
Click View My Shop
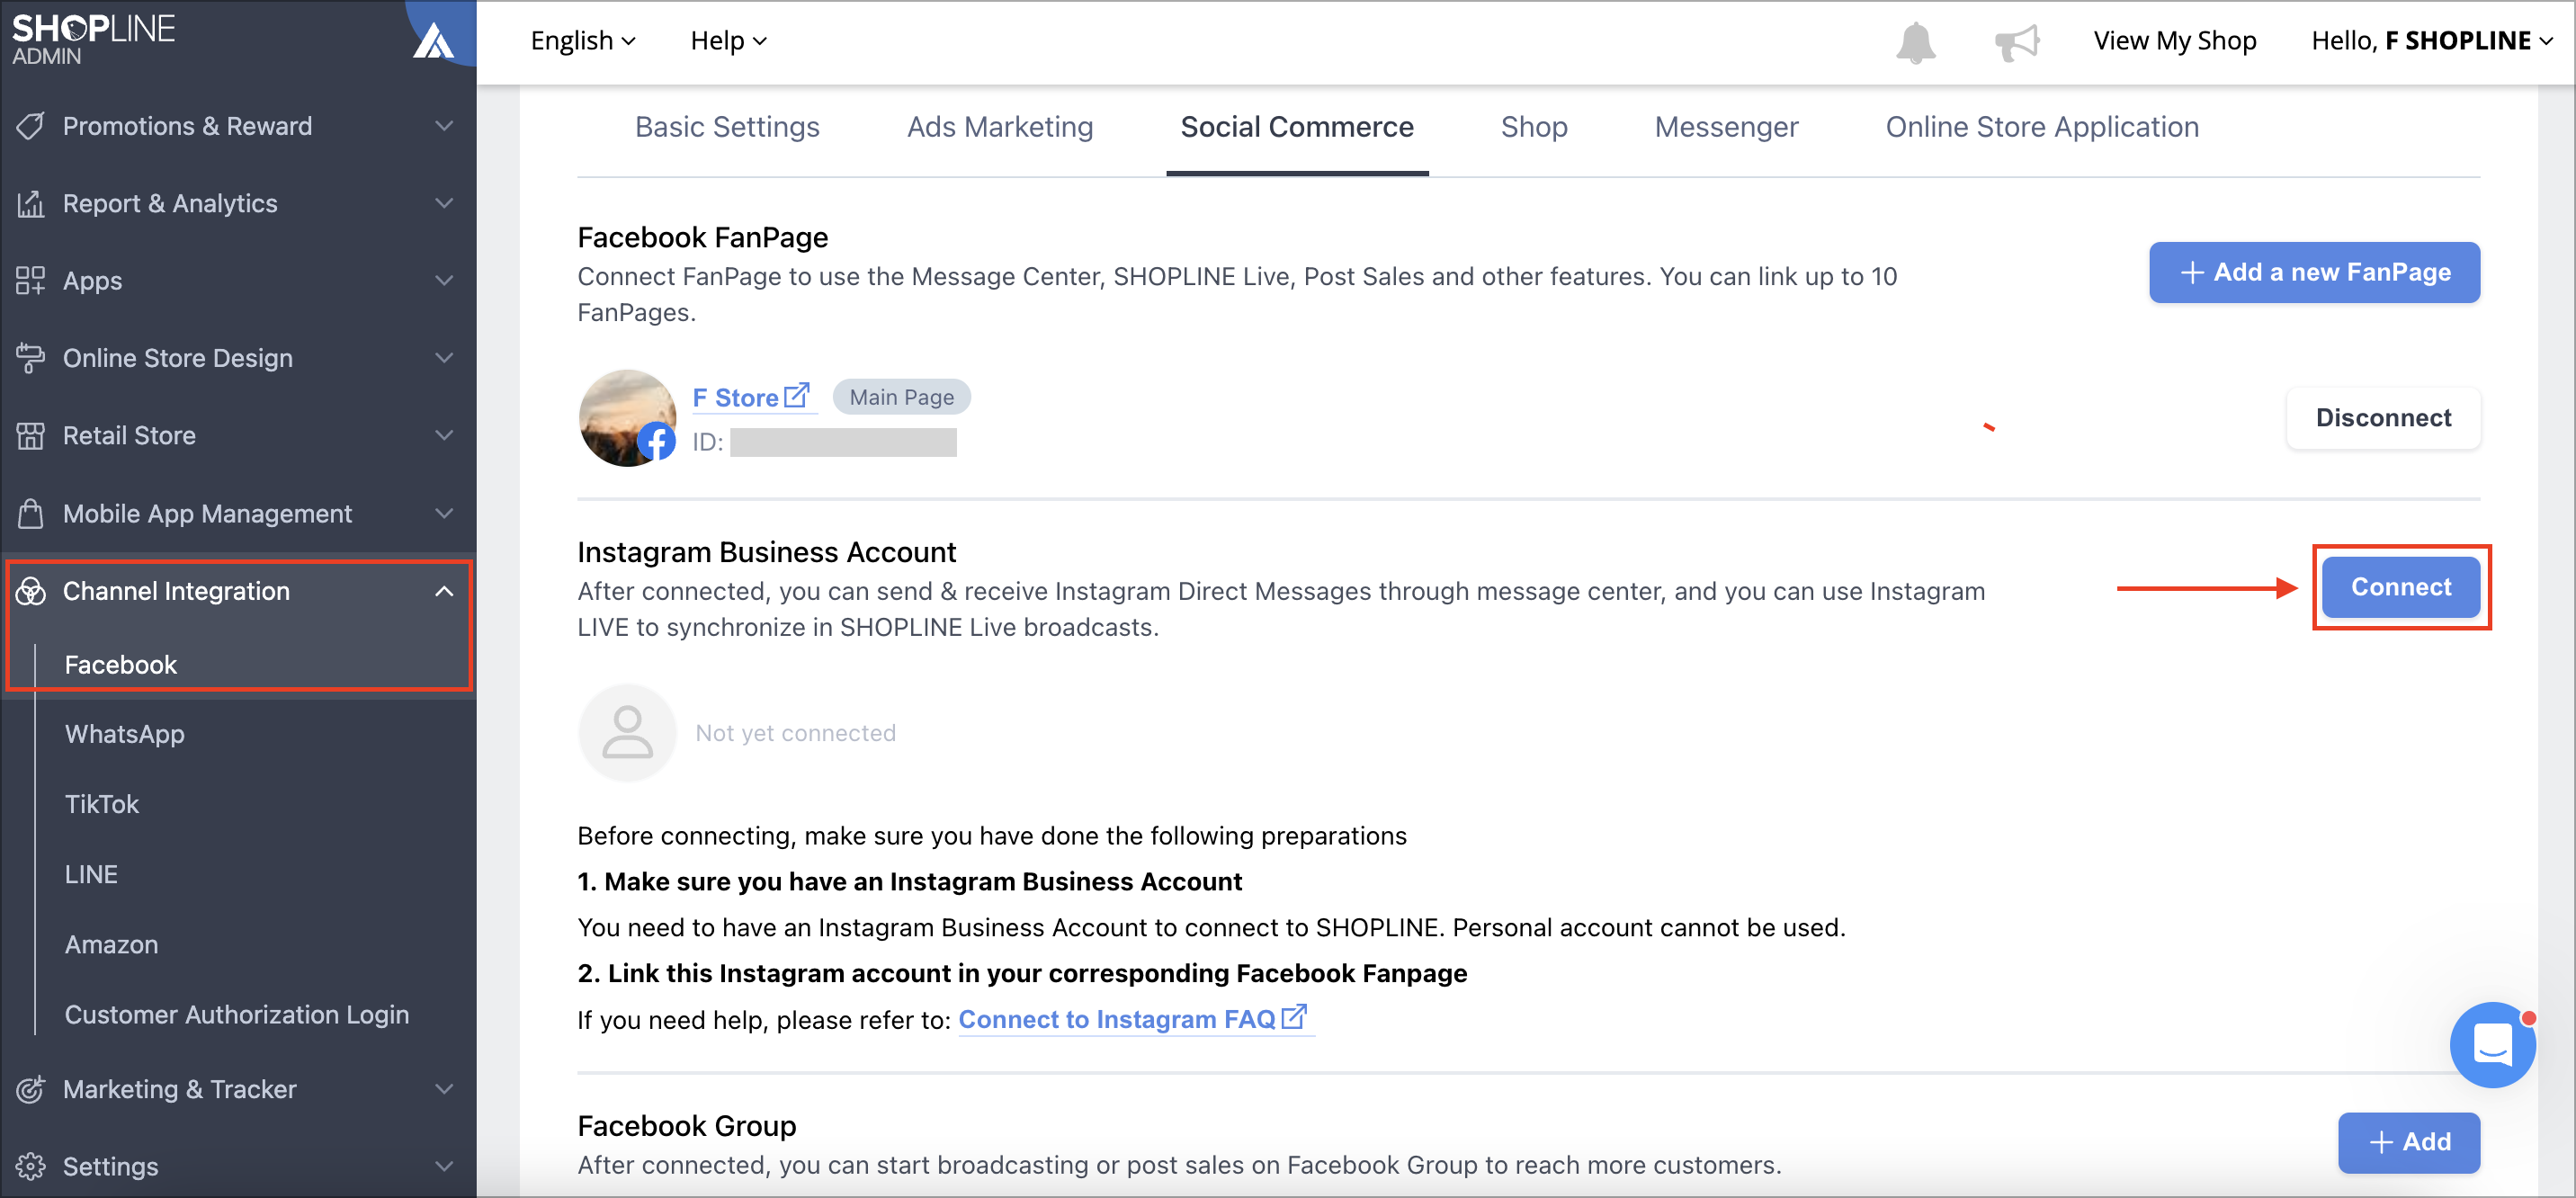(2175, 41)
